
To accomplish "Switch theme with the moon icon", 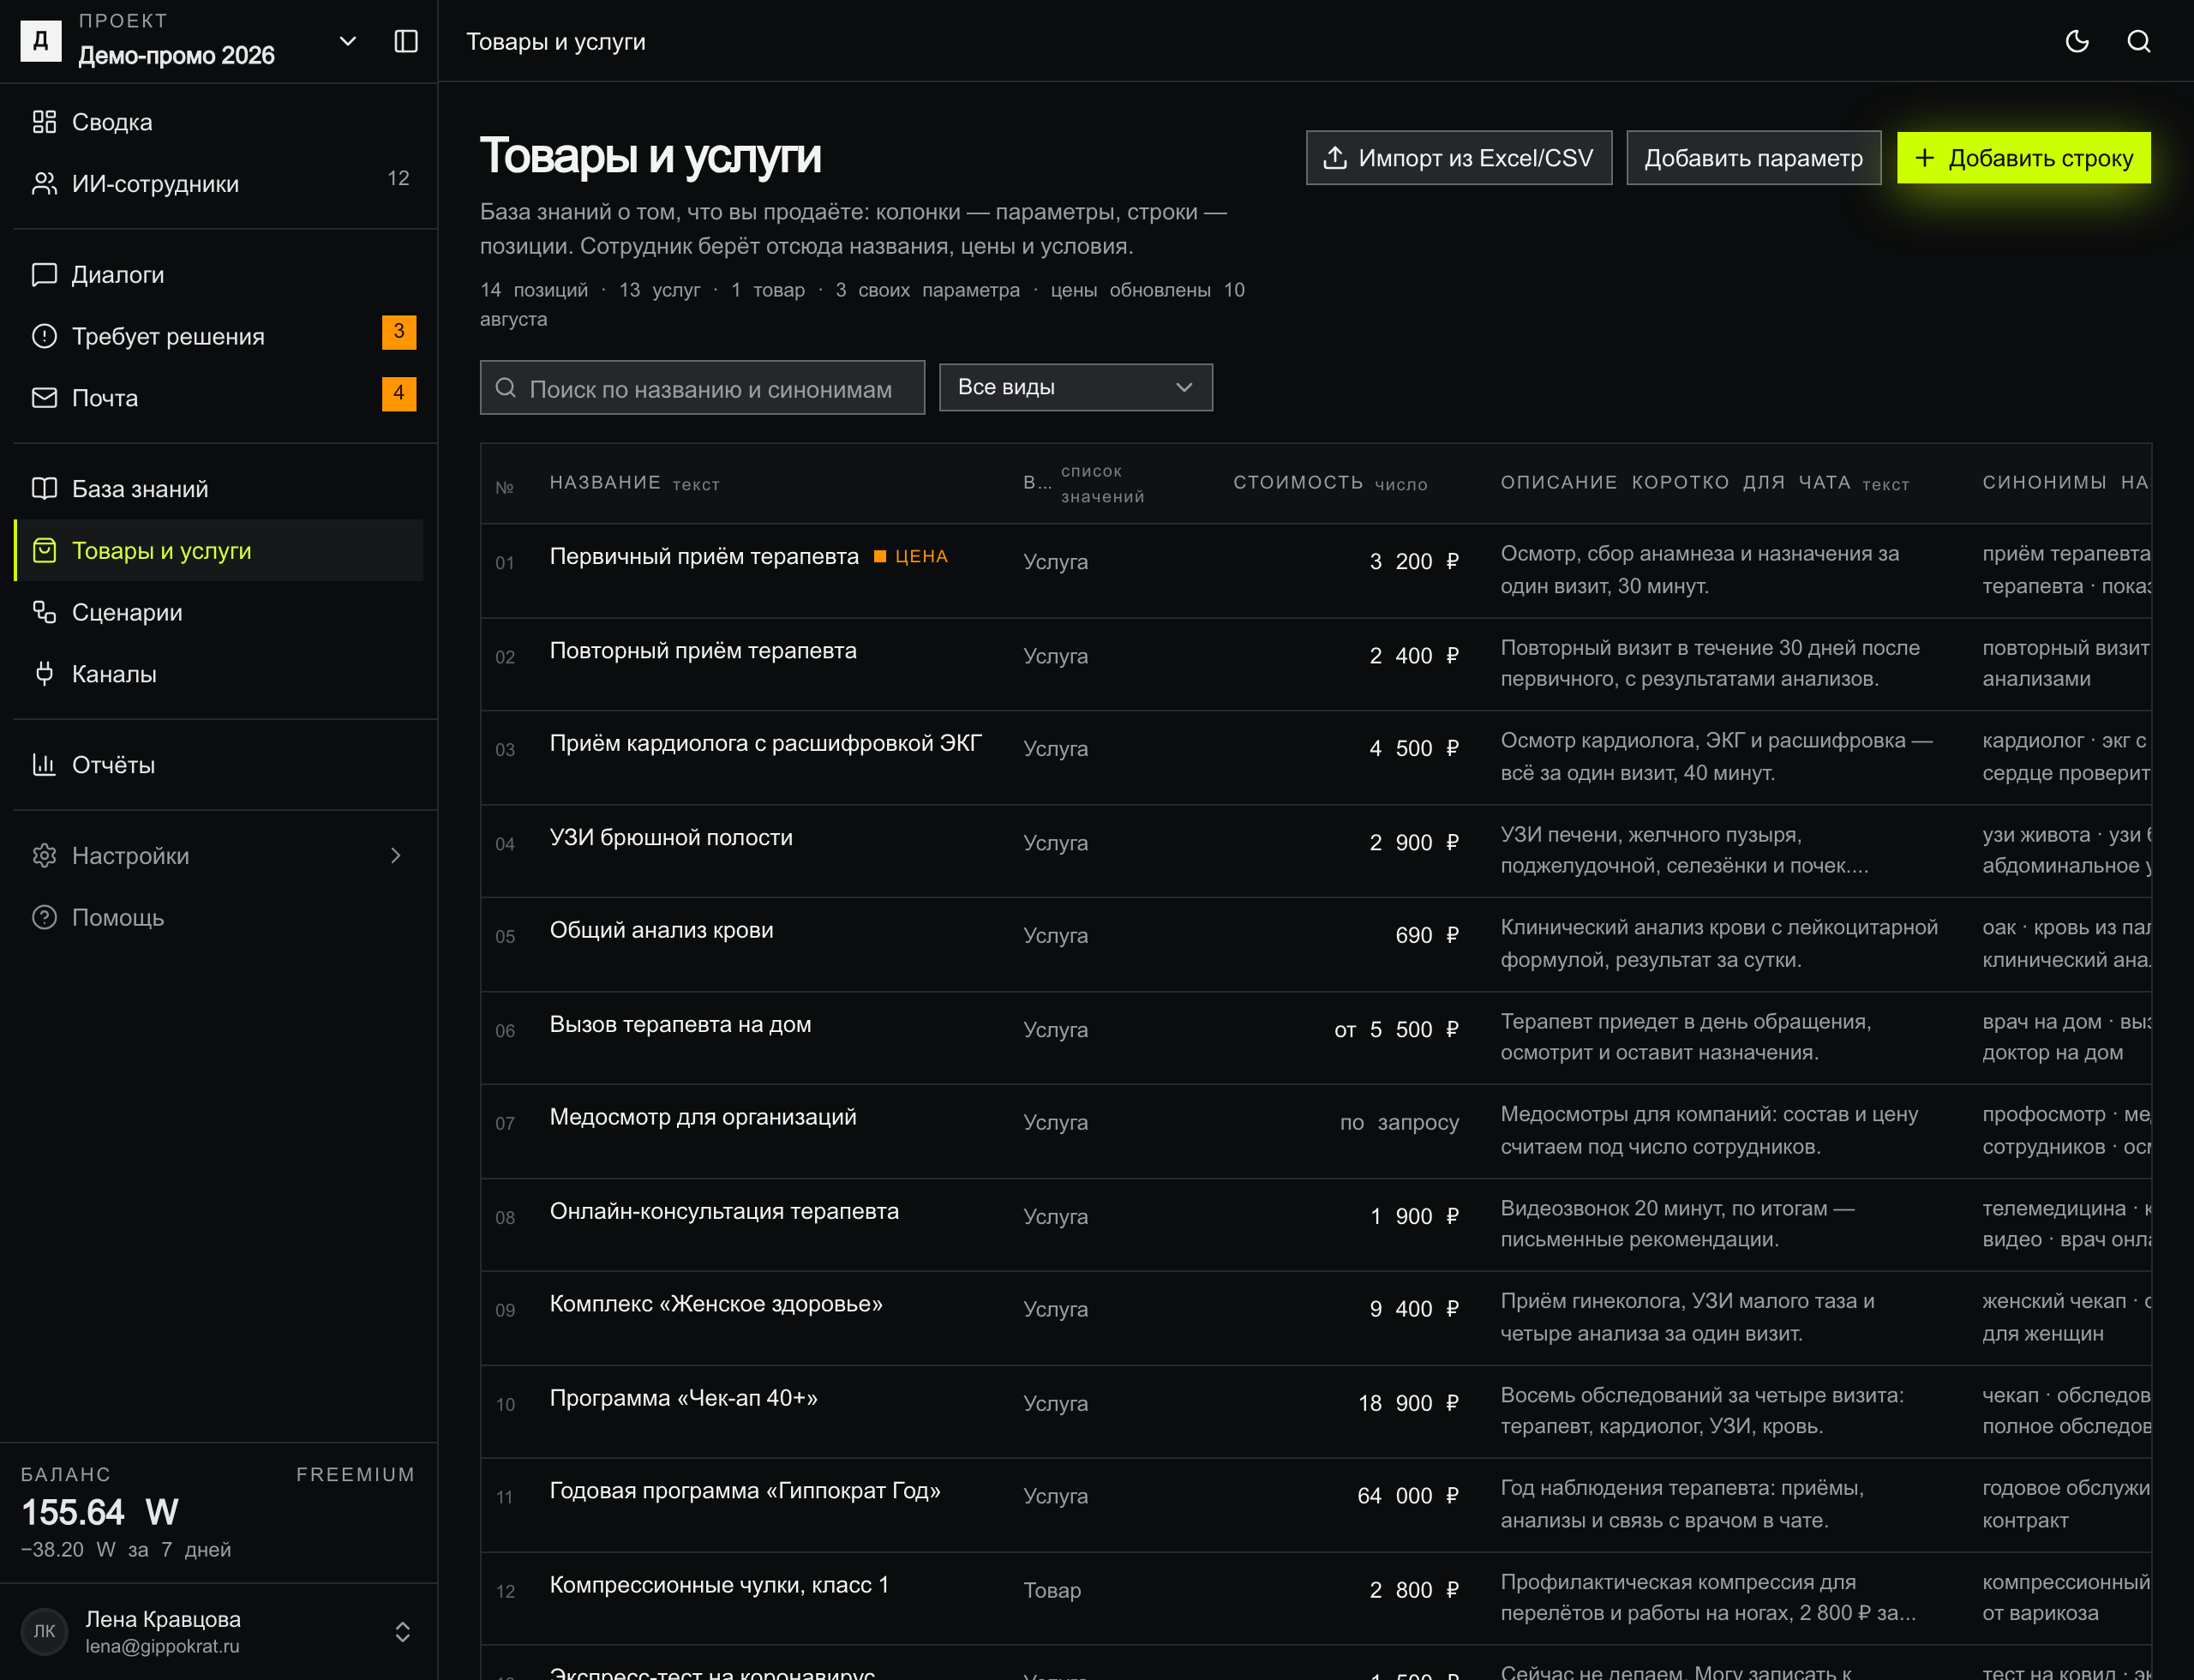I will point(2077,41).
